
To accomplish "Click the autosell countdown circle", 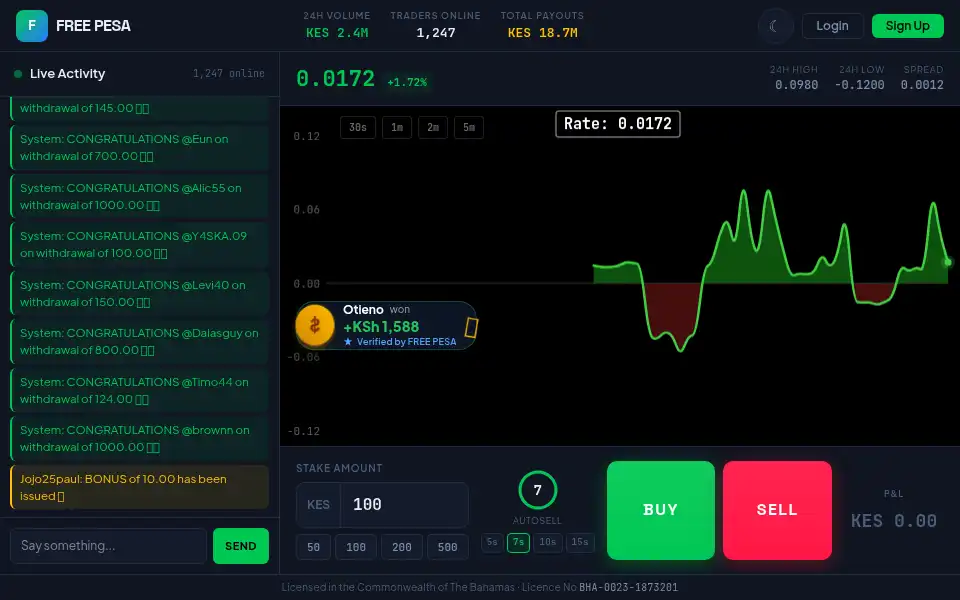I will pyautogui.click(x=538, y=490).
